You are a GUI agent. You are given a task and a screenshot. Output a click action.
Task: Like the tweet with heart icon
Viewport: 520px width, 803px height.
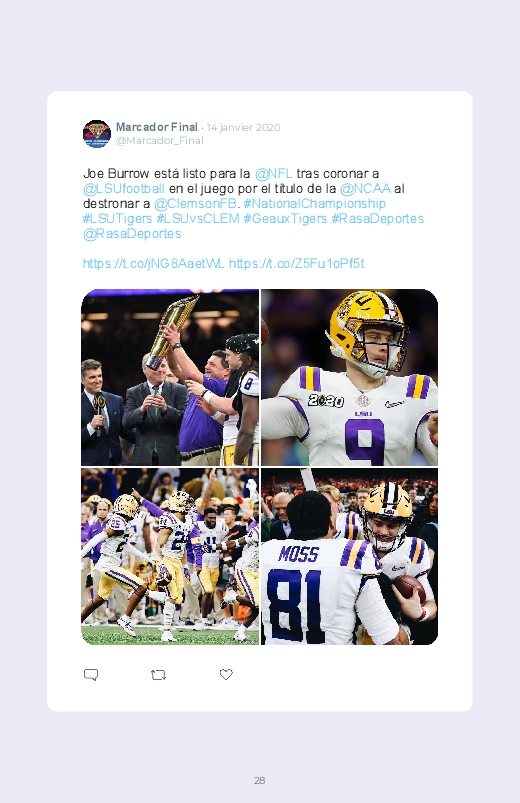pyautogui.click(x=226, y=674)
